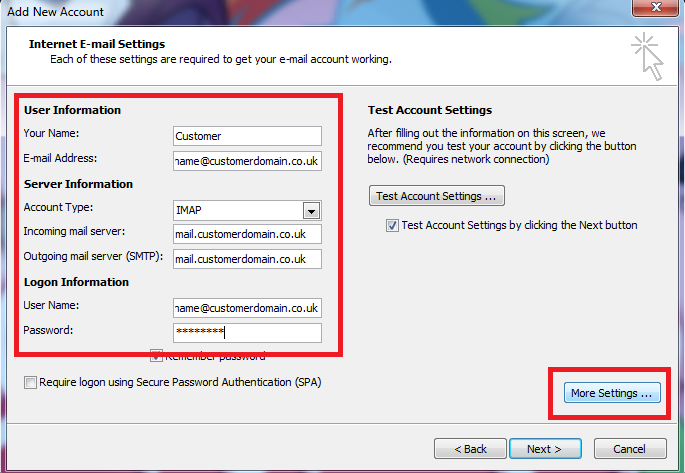
Task: Click the Outgoing mail server (SMTP) field
Action: click(x=246, y=259)
